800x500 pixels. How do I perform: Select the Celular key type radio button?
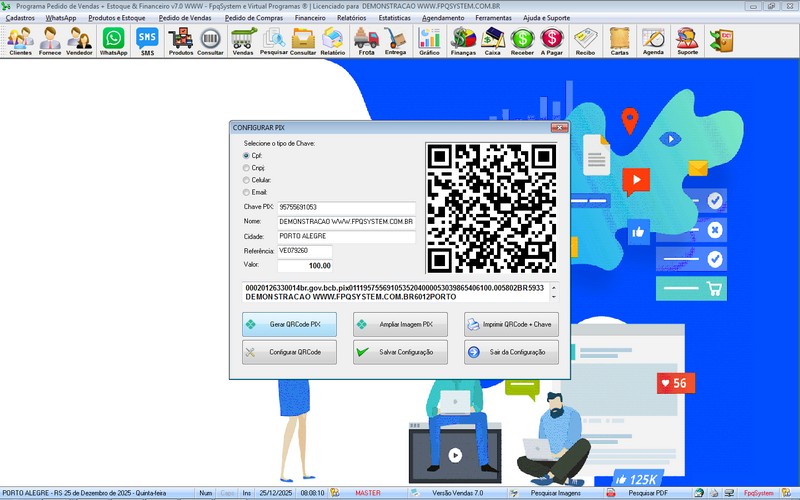click(x=246, y=180)
